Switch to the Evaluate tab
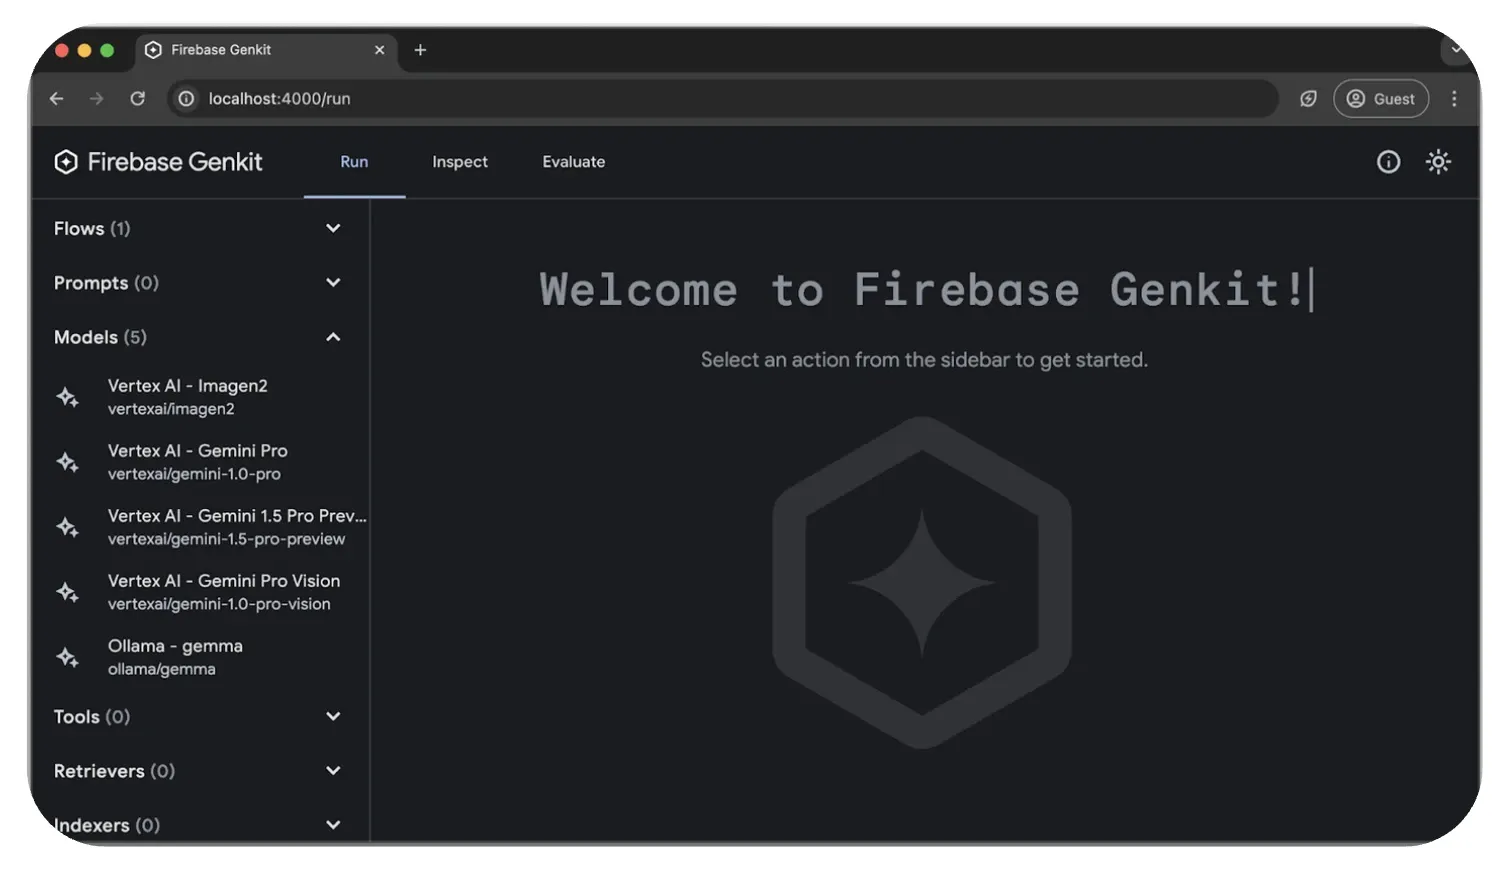The image size is (1502, 876). 574,162
